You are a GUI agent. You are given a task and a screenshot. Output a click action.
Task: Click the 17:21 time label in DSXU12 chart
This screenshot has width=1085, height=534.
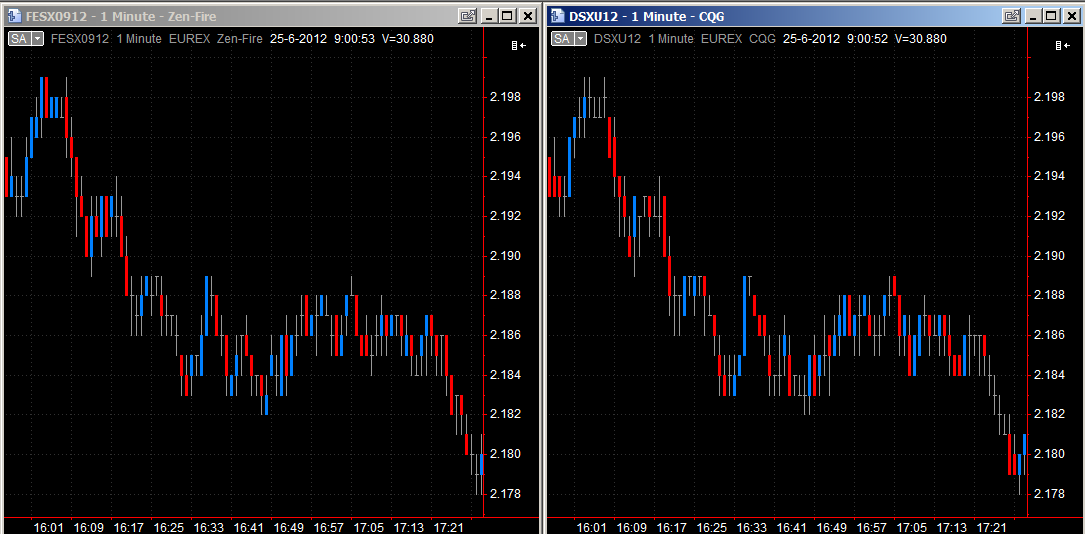(991, 527)
